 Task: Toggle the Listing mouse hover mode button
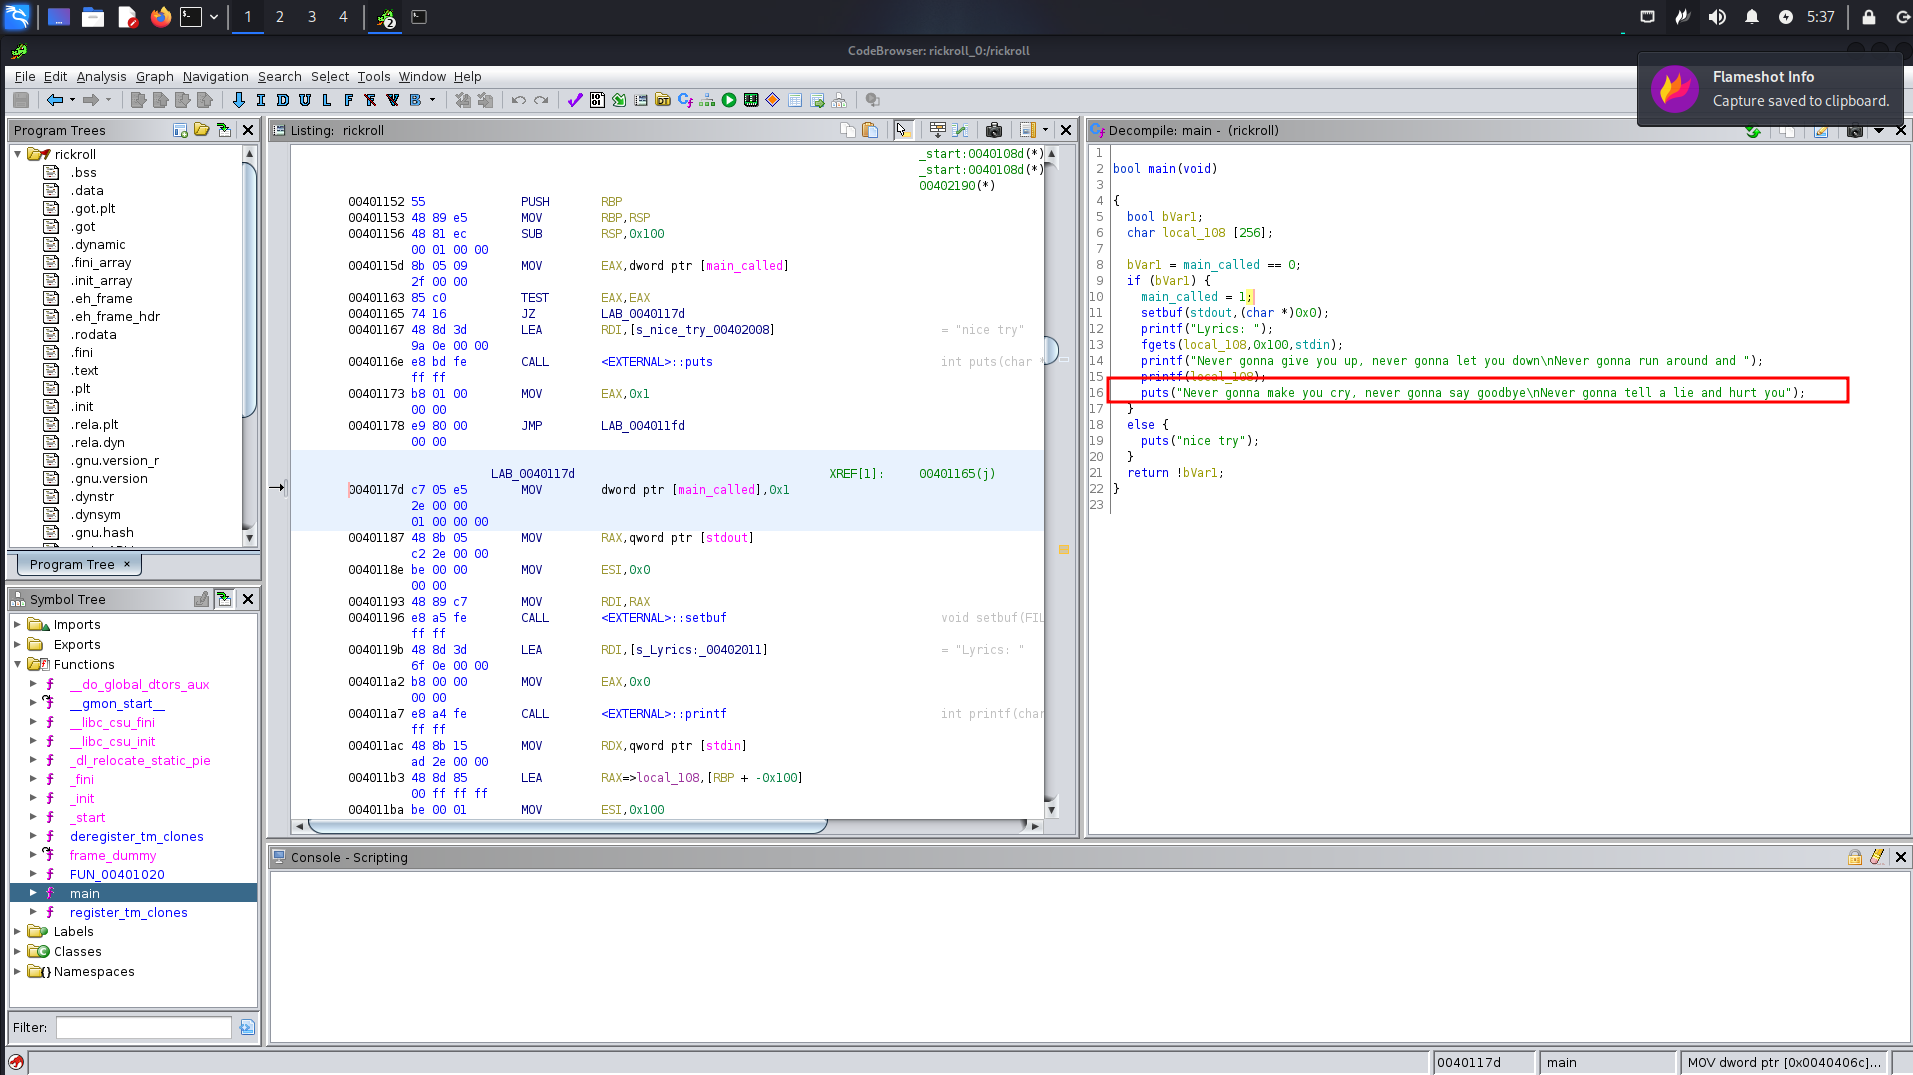[x=903, y=130]
